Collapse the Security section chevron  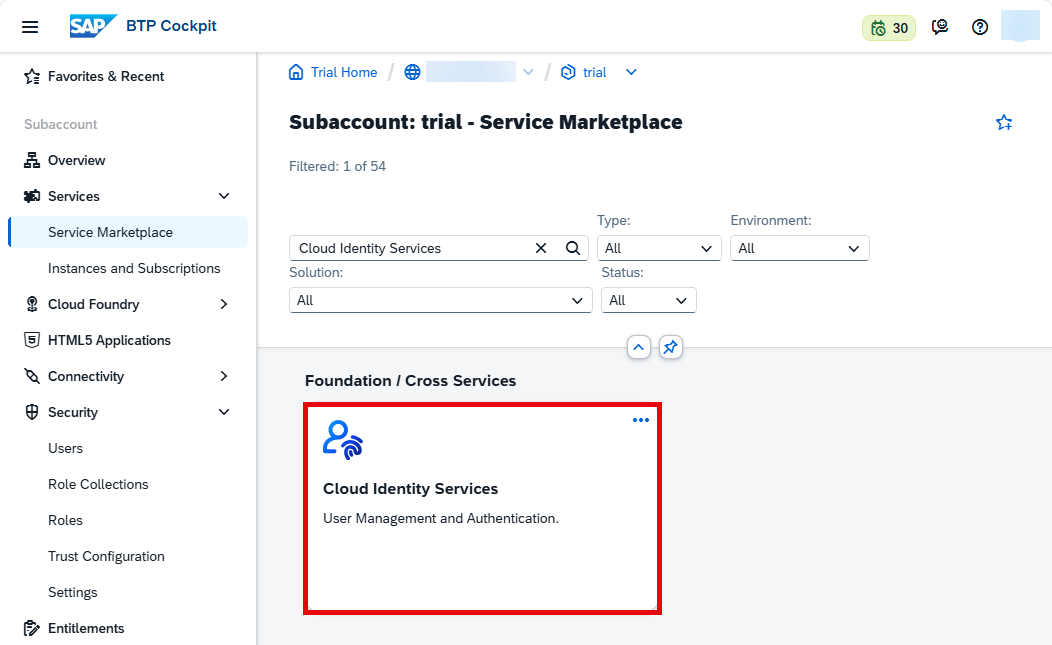pos(224,412)
